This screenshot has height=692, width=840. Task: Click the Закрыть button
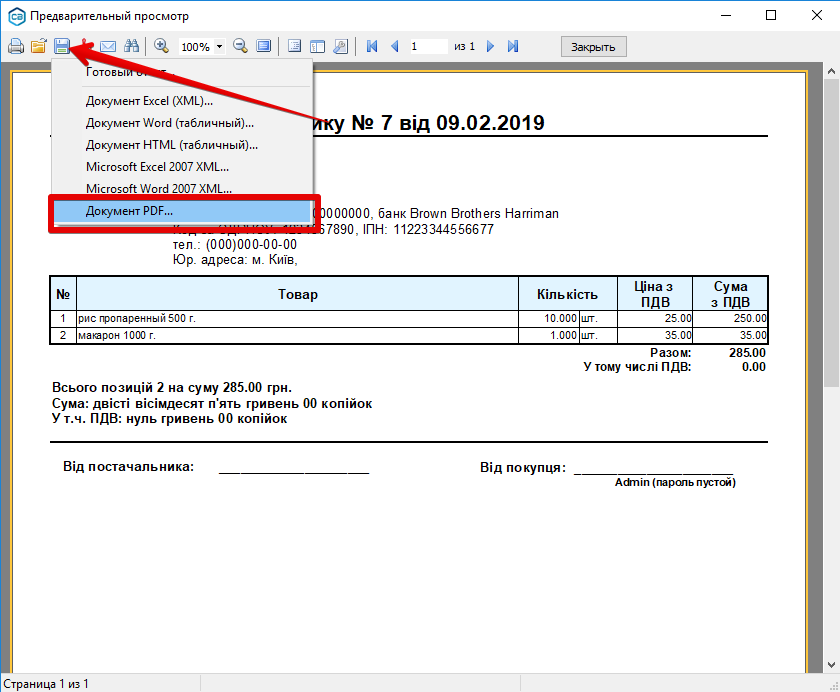pyautogui.click(x=594, y=47)
